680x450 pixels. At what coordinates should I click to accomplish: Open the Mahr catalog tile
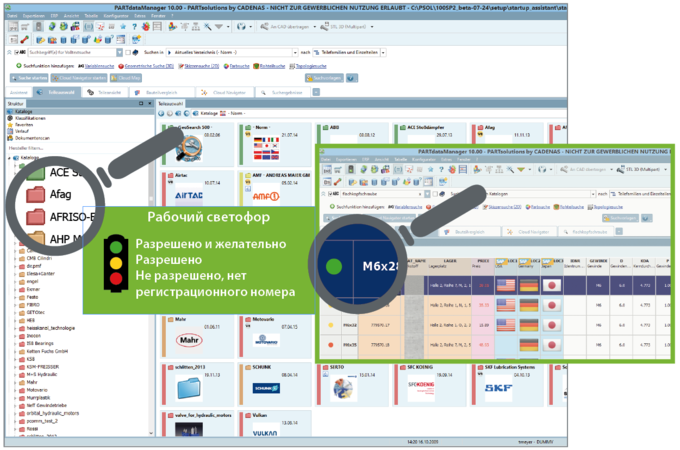[x=196, y=336]
